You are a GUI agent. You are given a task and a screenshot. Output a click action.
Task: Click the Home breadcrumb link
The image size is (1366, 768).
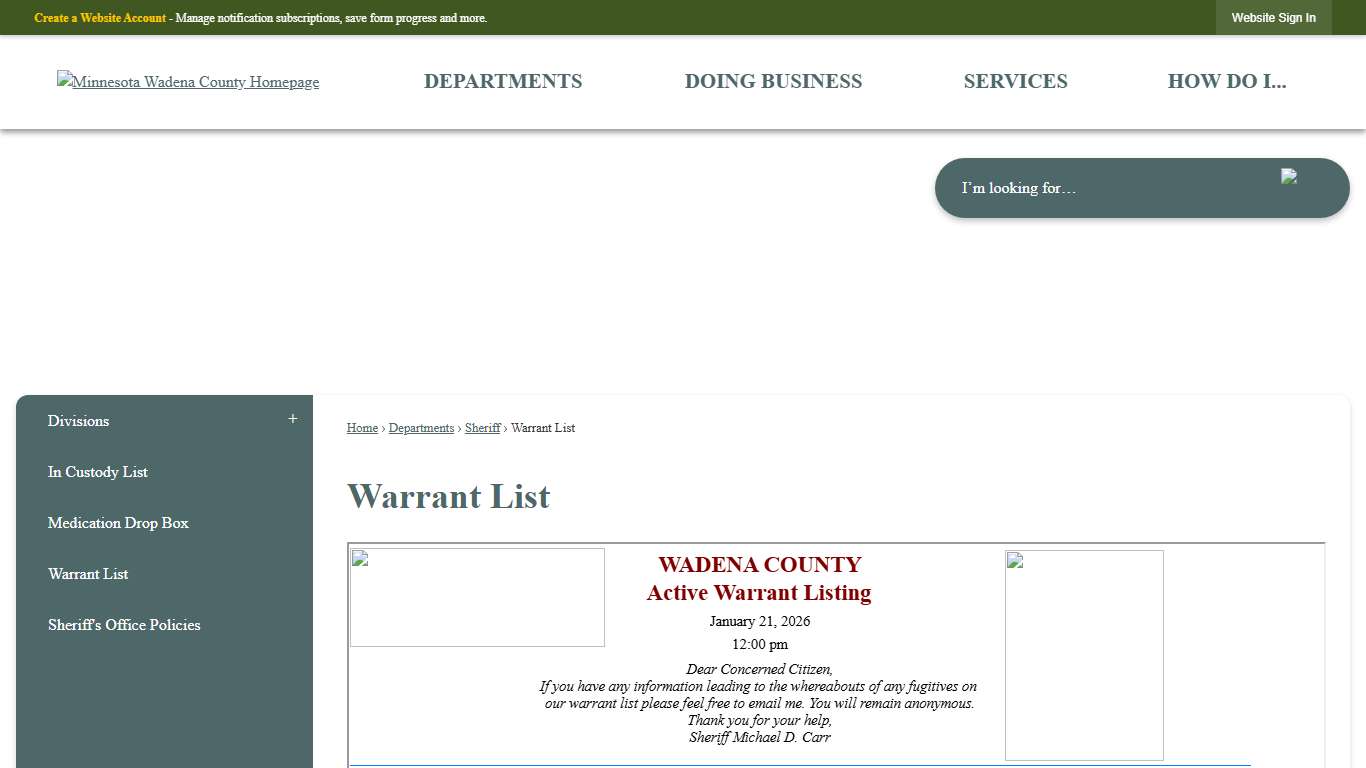(362, 428)
